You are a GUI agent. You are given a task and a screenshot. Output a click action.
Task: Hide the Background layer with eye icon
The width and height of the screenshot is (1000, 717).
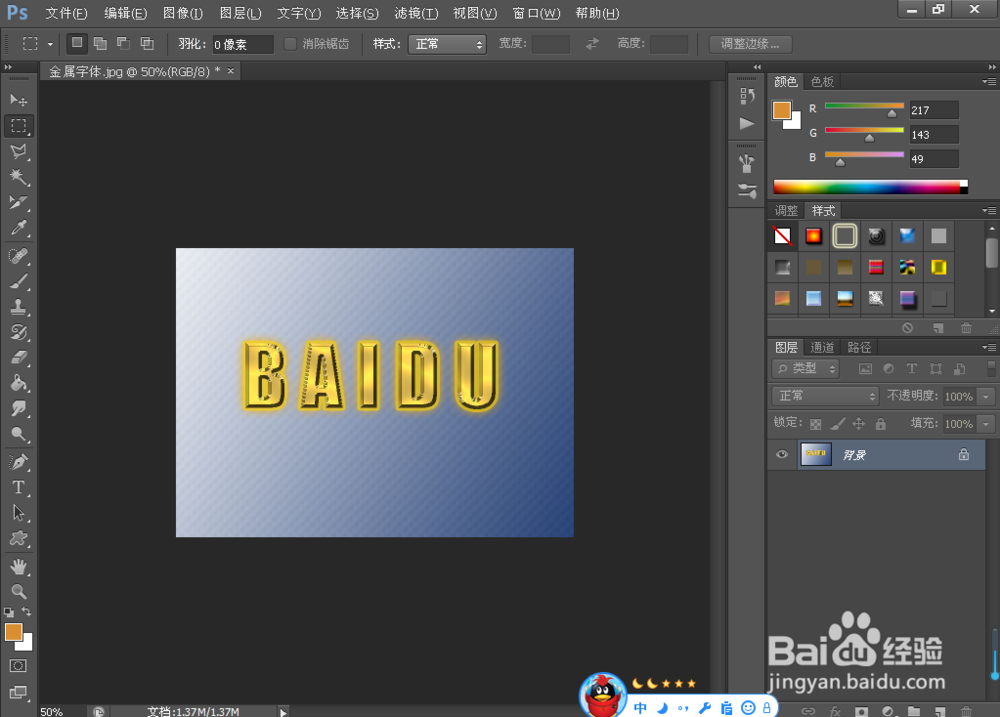(782, 455)
